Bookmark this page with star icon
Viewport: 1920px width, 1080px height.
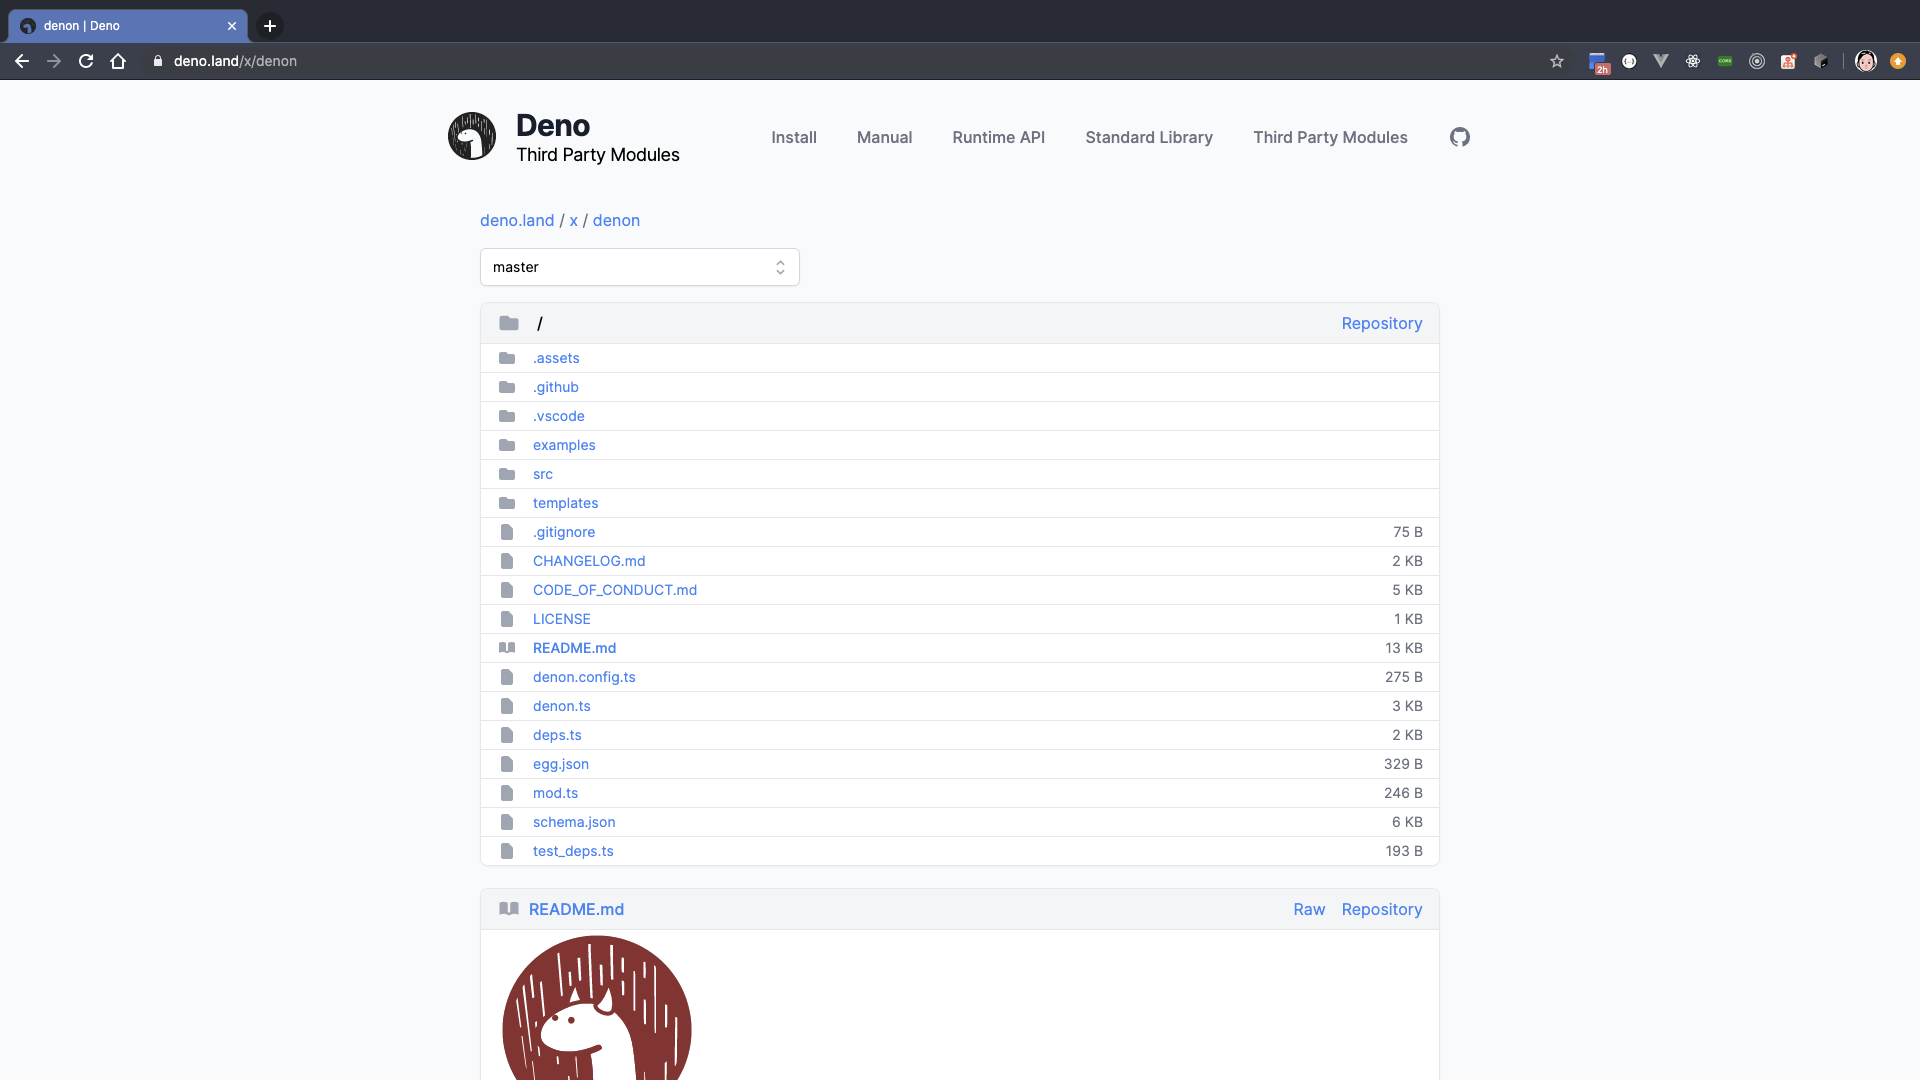coord(1557,61)
